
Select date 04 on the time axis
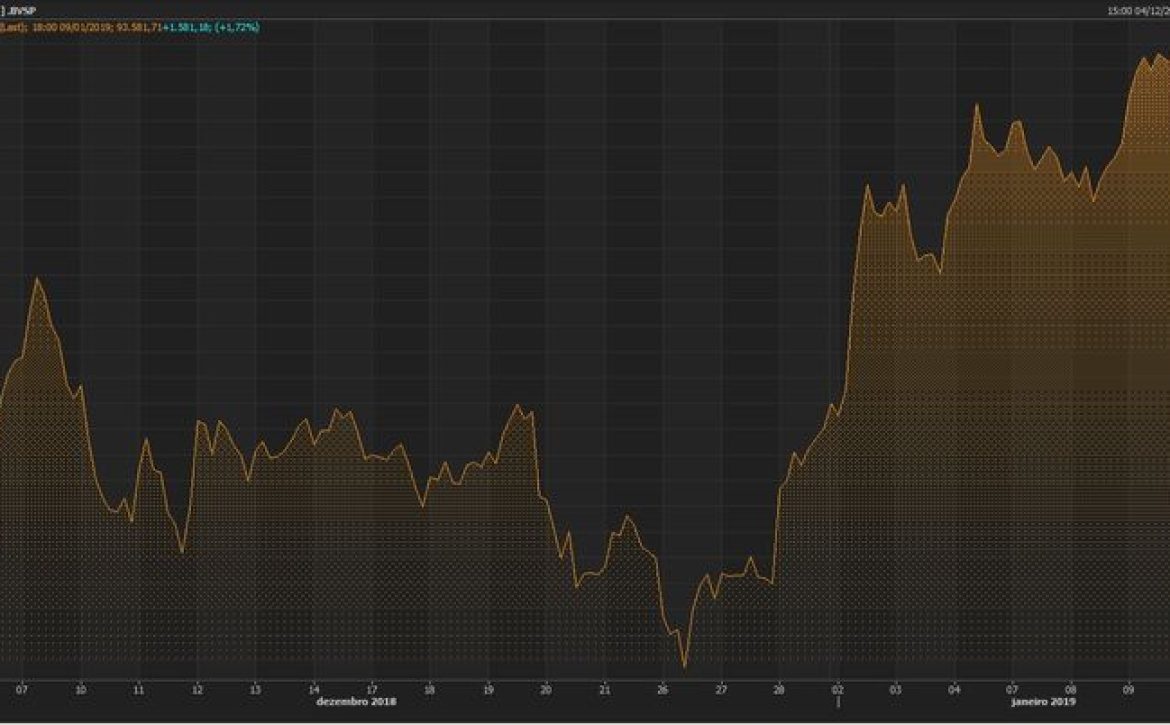(x=955, y=689)
